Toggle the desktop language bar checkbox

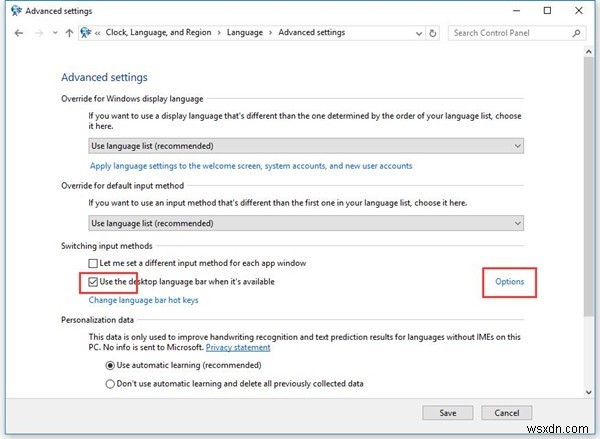tap(95, 282)
